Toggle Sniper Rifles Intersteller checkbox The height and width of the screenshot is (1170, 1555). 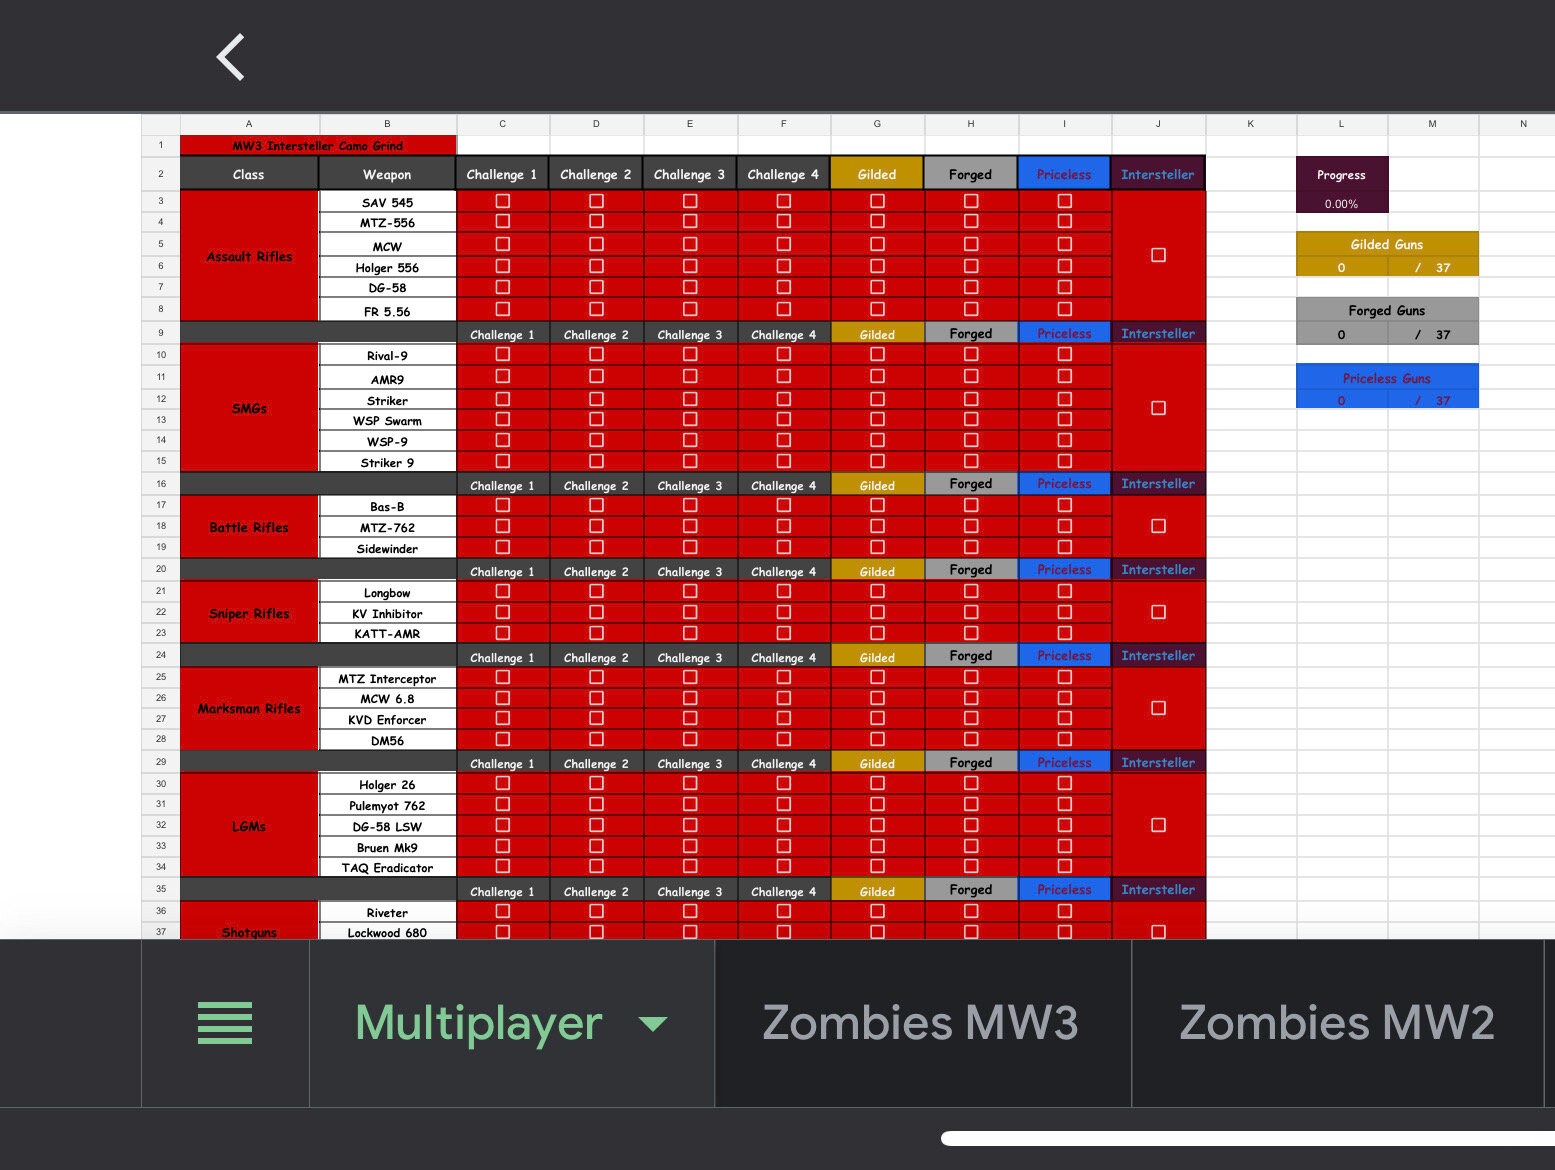(x=1158, y=612)
